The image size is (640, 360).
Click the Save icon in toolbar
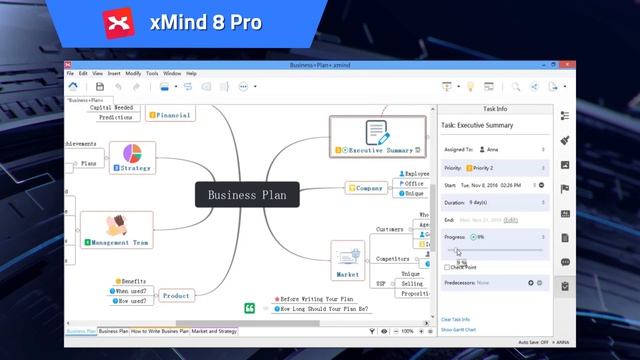(100, 87)
